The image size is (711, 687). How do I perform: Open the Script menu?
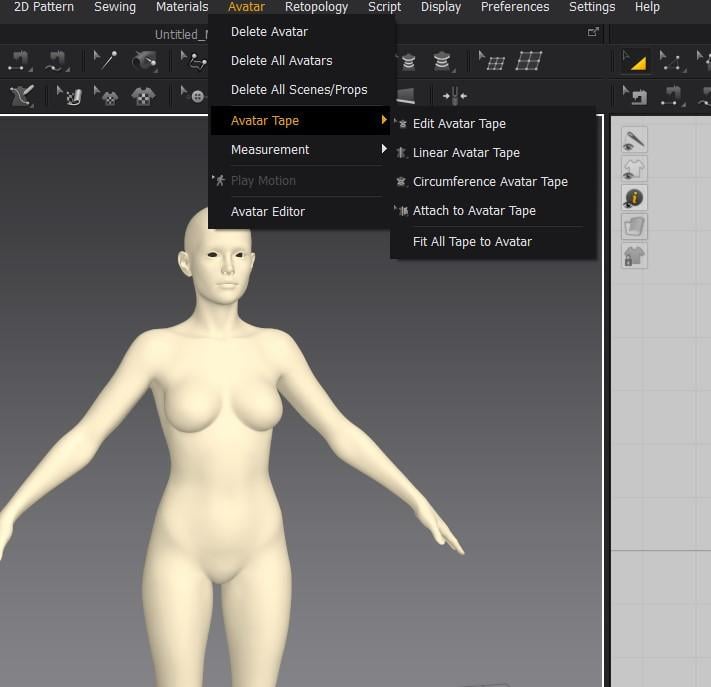tap(385, 7)
